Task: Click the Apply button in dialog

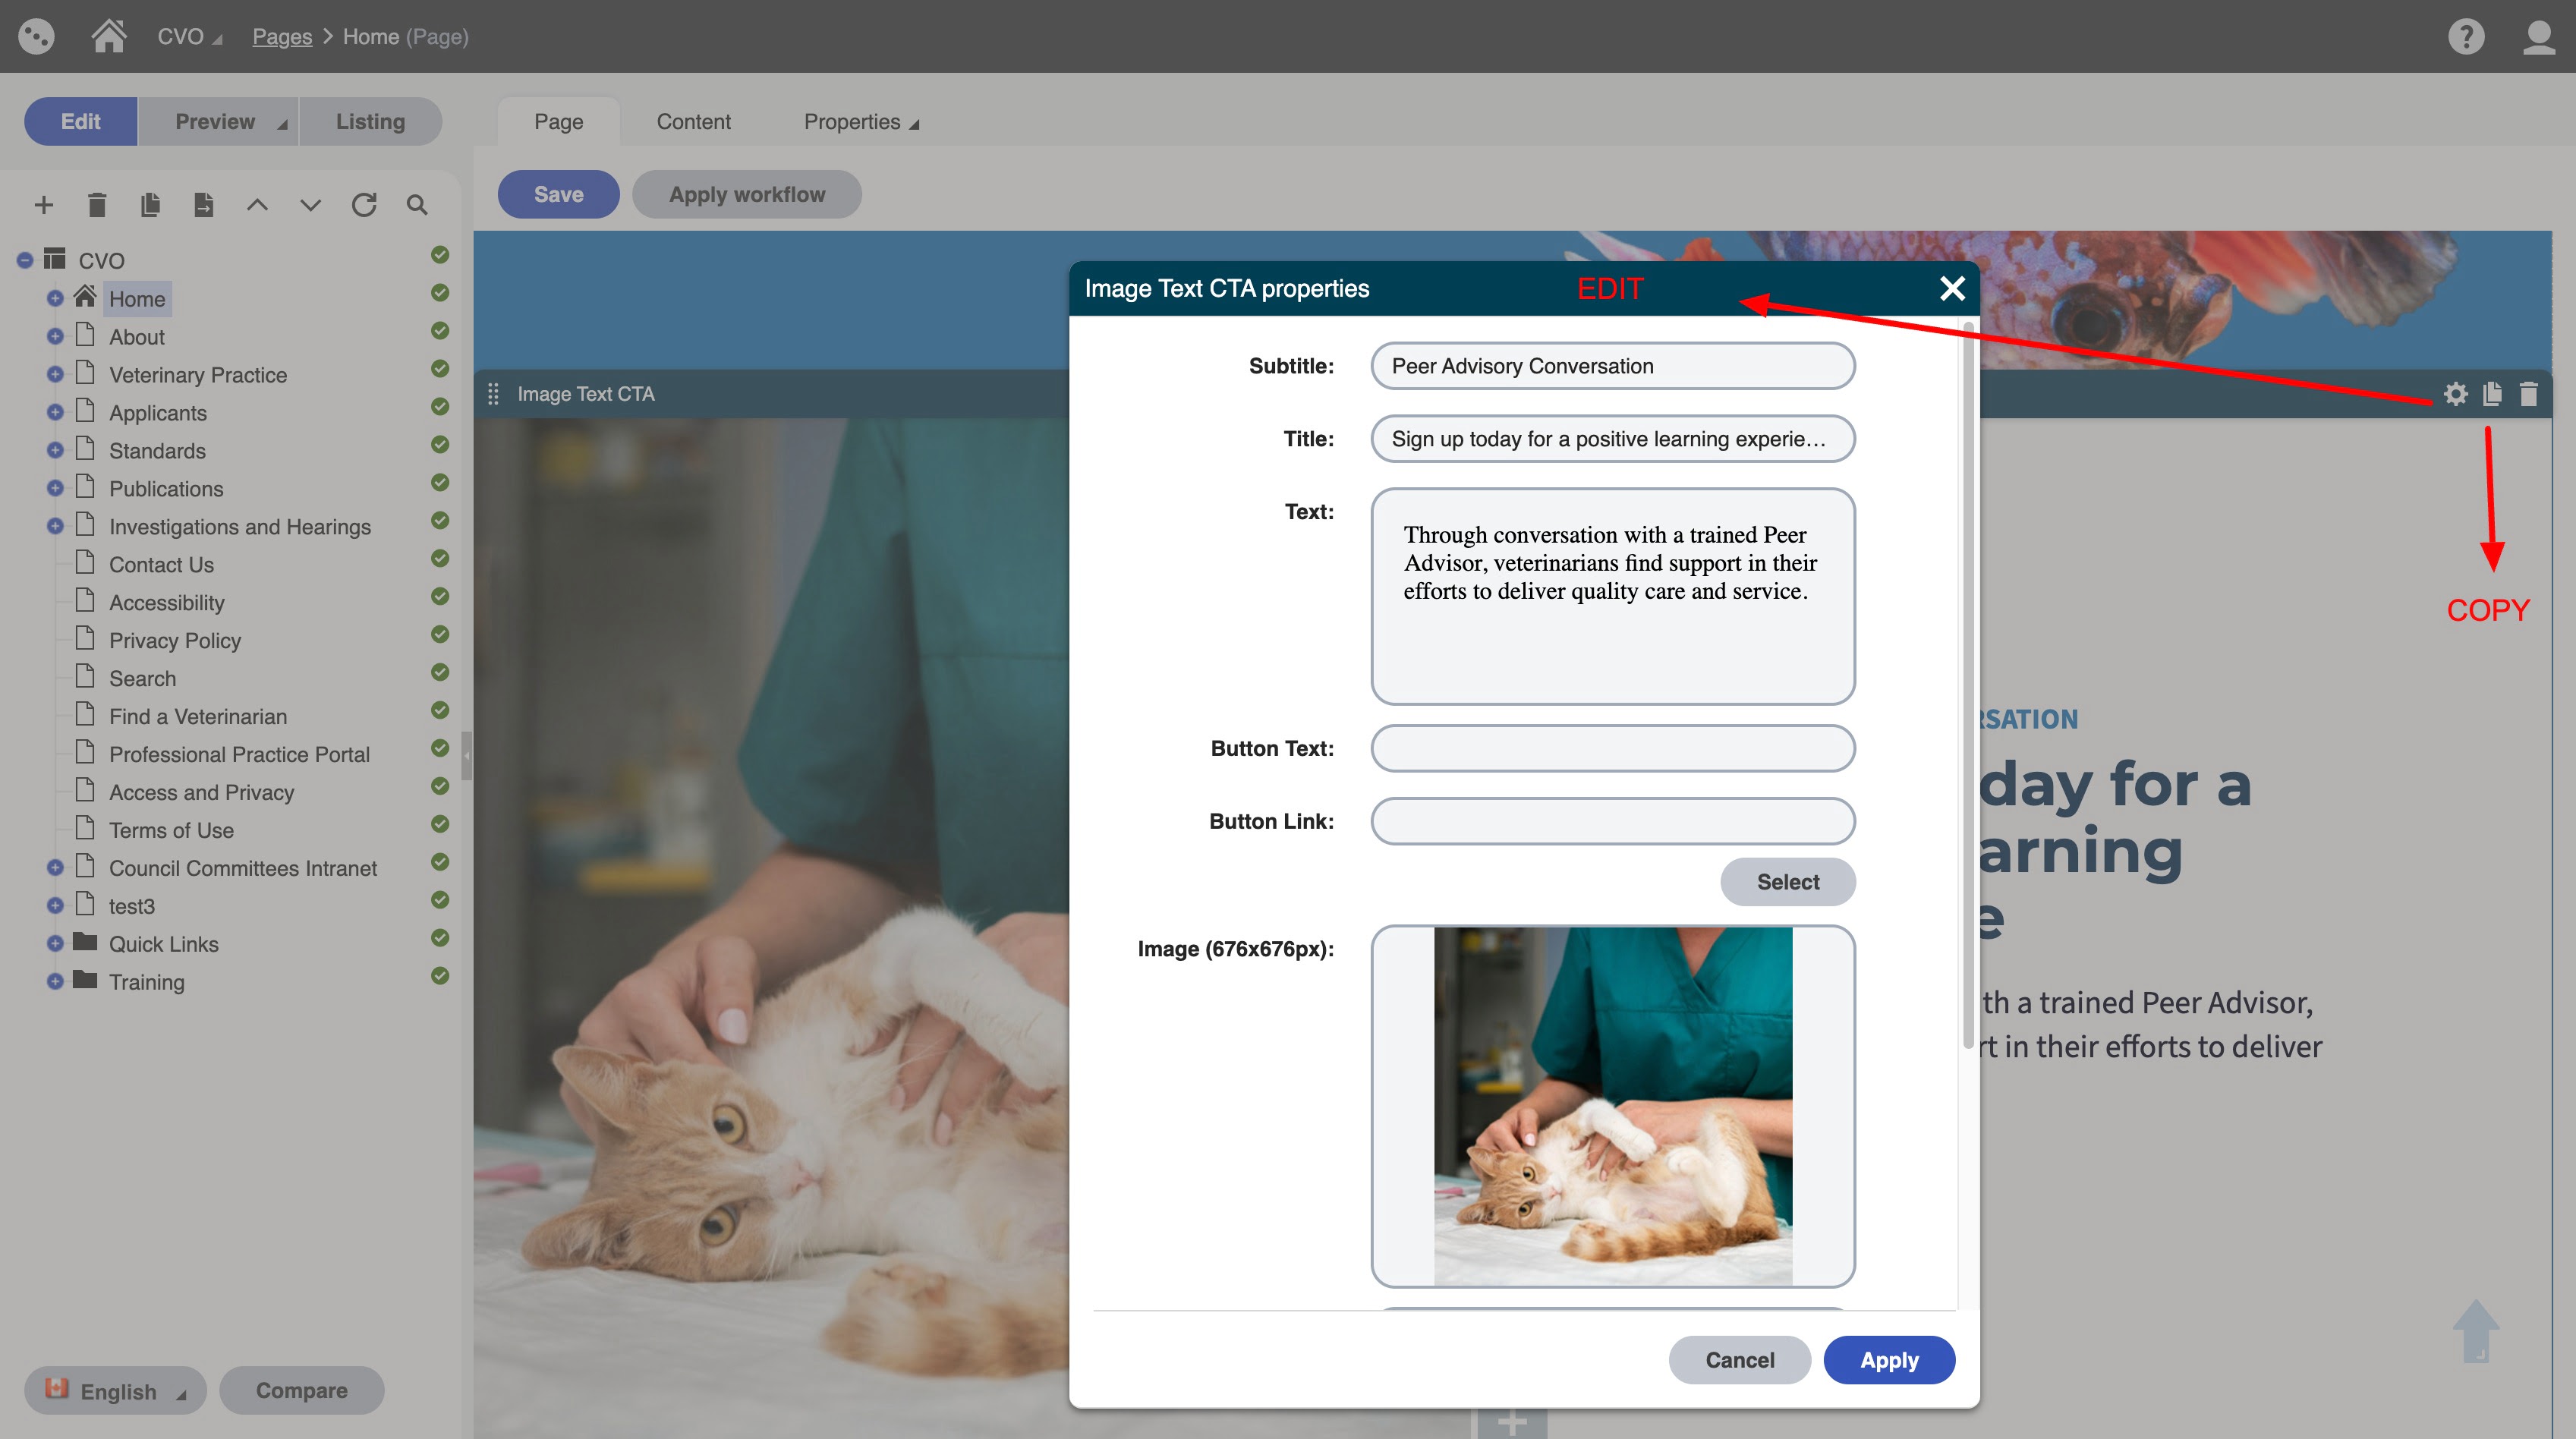Action: tap(1888, 1360)
